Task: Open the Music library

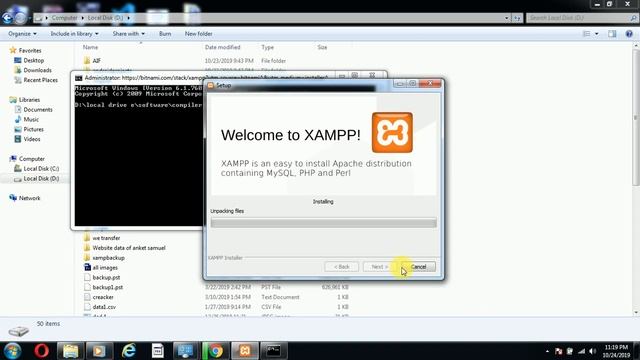Action: 31,119
